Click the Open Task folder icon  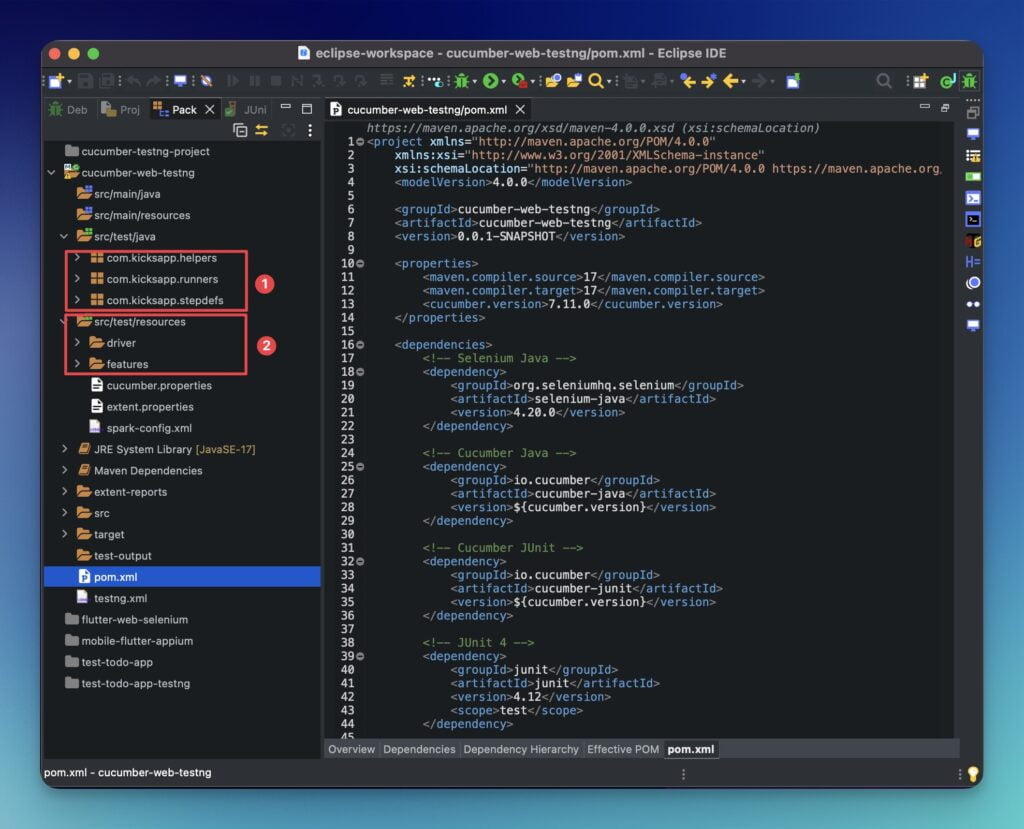point(574,81)
